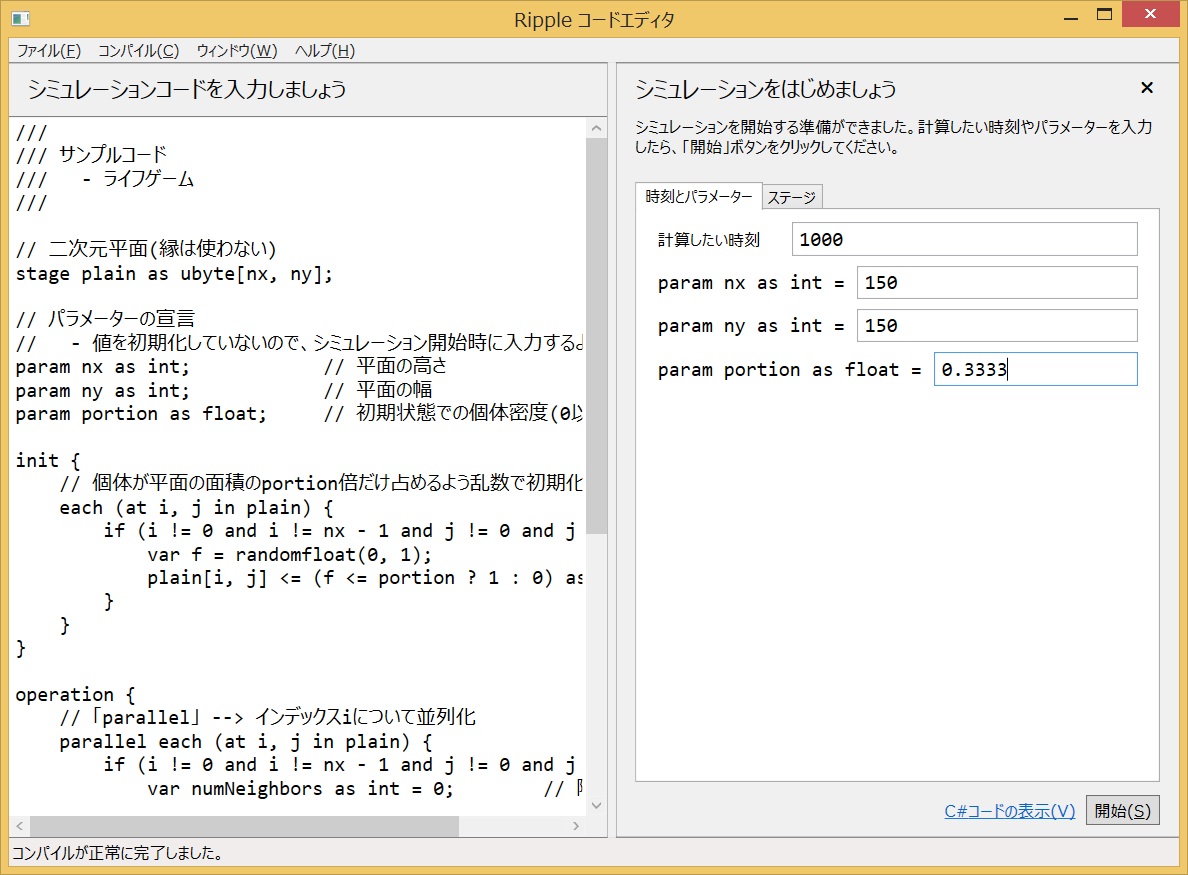Click status bar text コンパイルが正常に完了しました。

(x=117, y=853)
